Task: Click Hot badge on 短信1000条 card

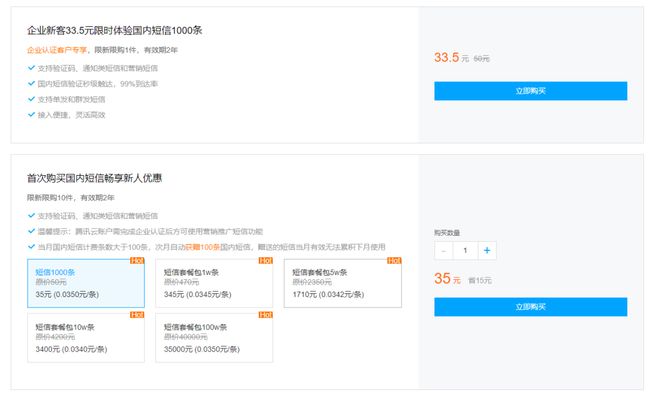Action: pyautogui.click(x=137, y=260)
